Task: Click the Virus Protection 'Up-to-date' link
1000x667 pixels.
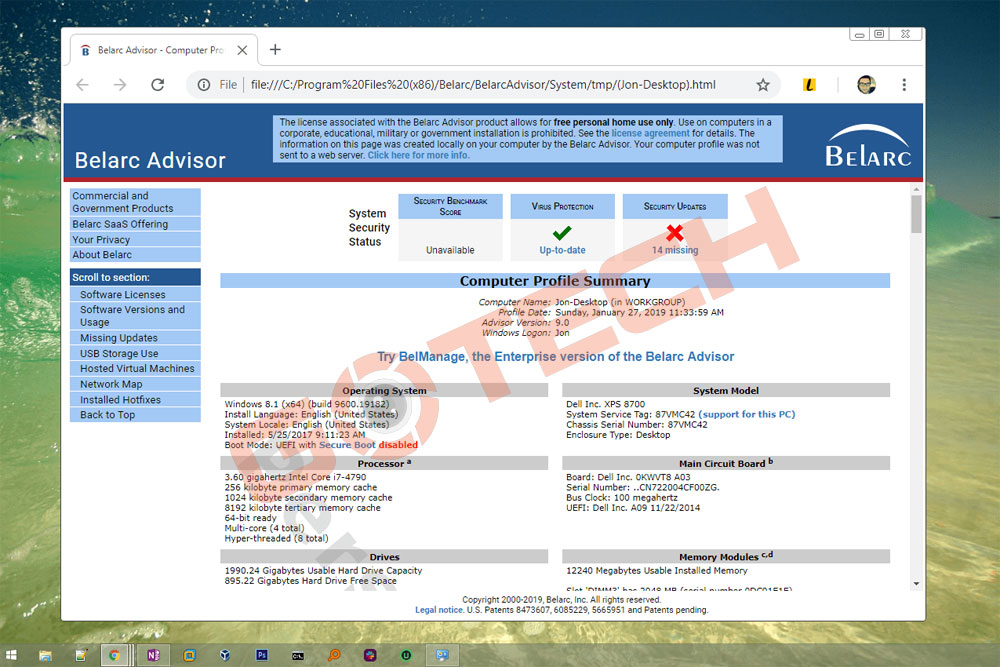Action: 562,250
